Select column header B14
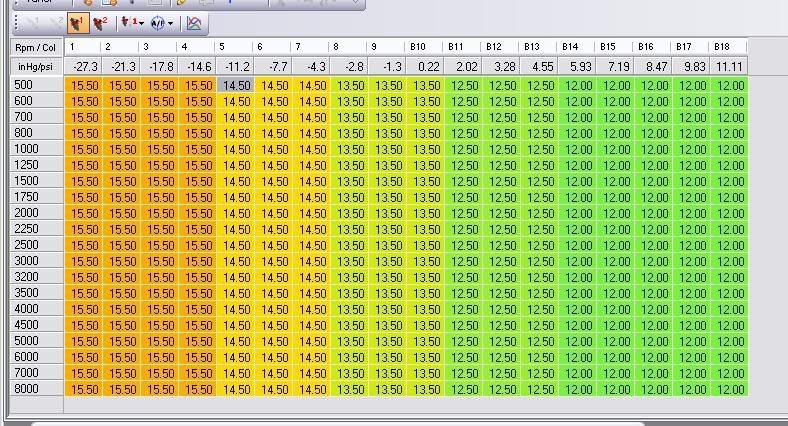The width and height of the screenshot is (788, 426). tap(576, 47)
